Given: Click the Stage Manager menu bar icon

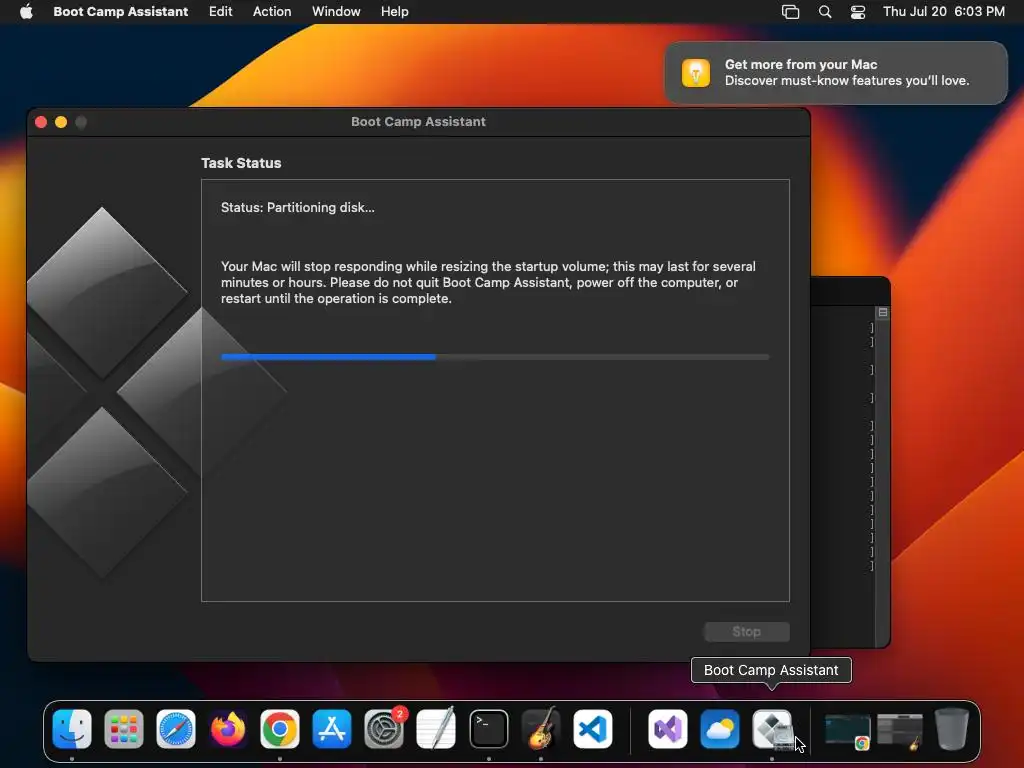Looking at the screenshot, I should (x=790, y=12).
